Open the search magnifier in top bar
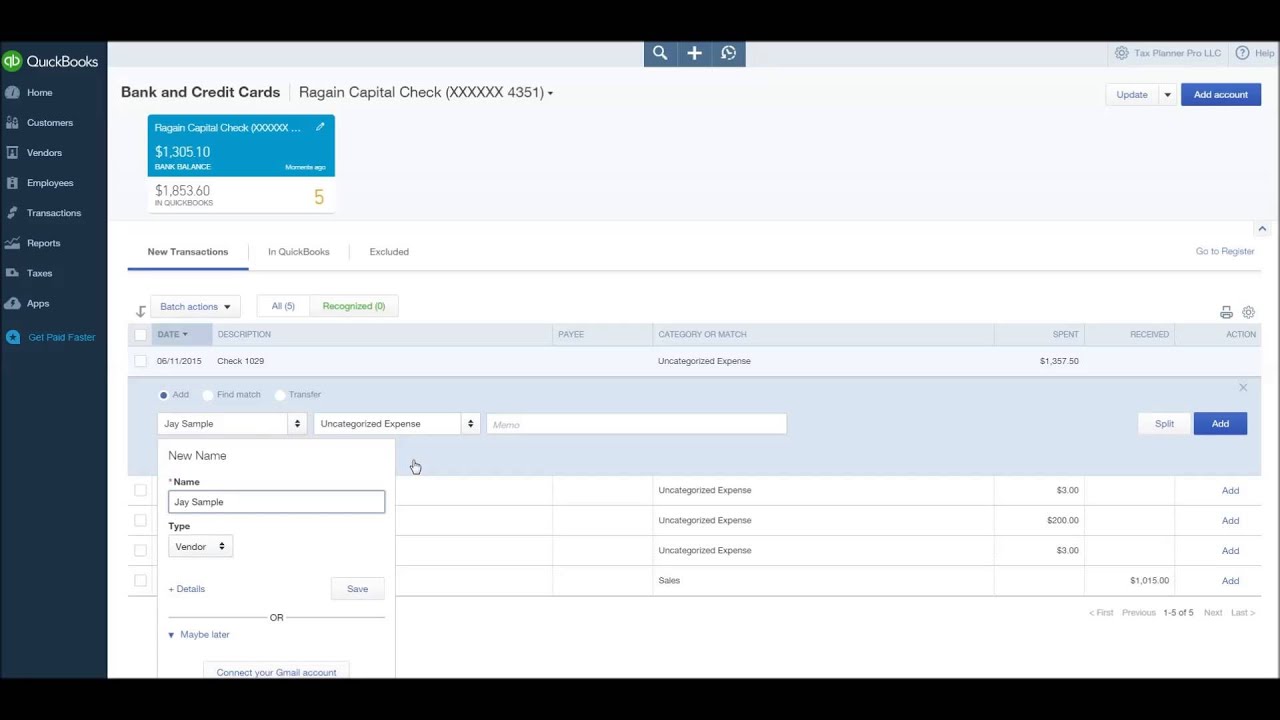1280x720 pixels. point(660,53)
